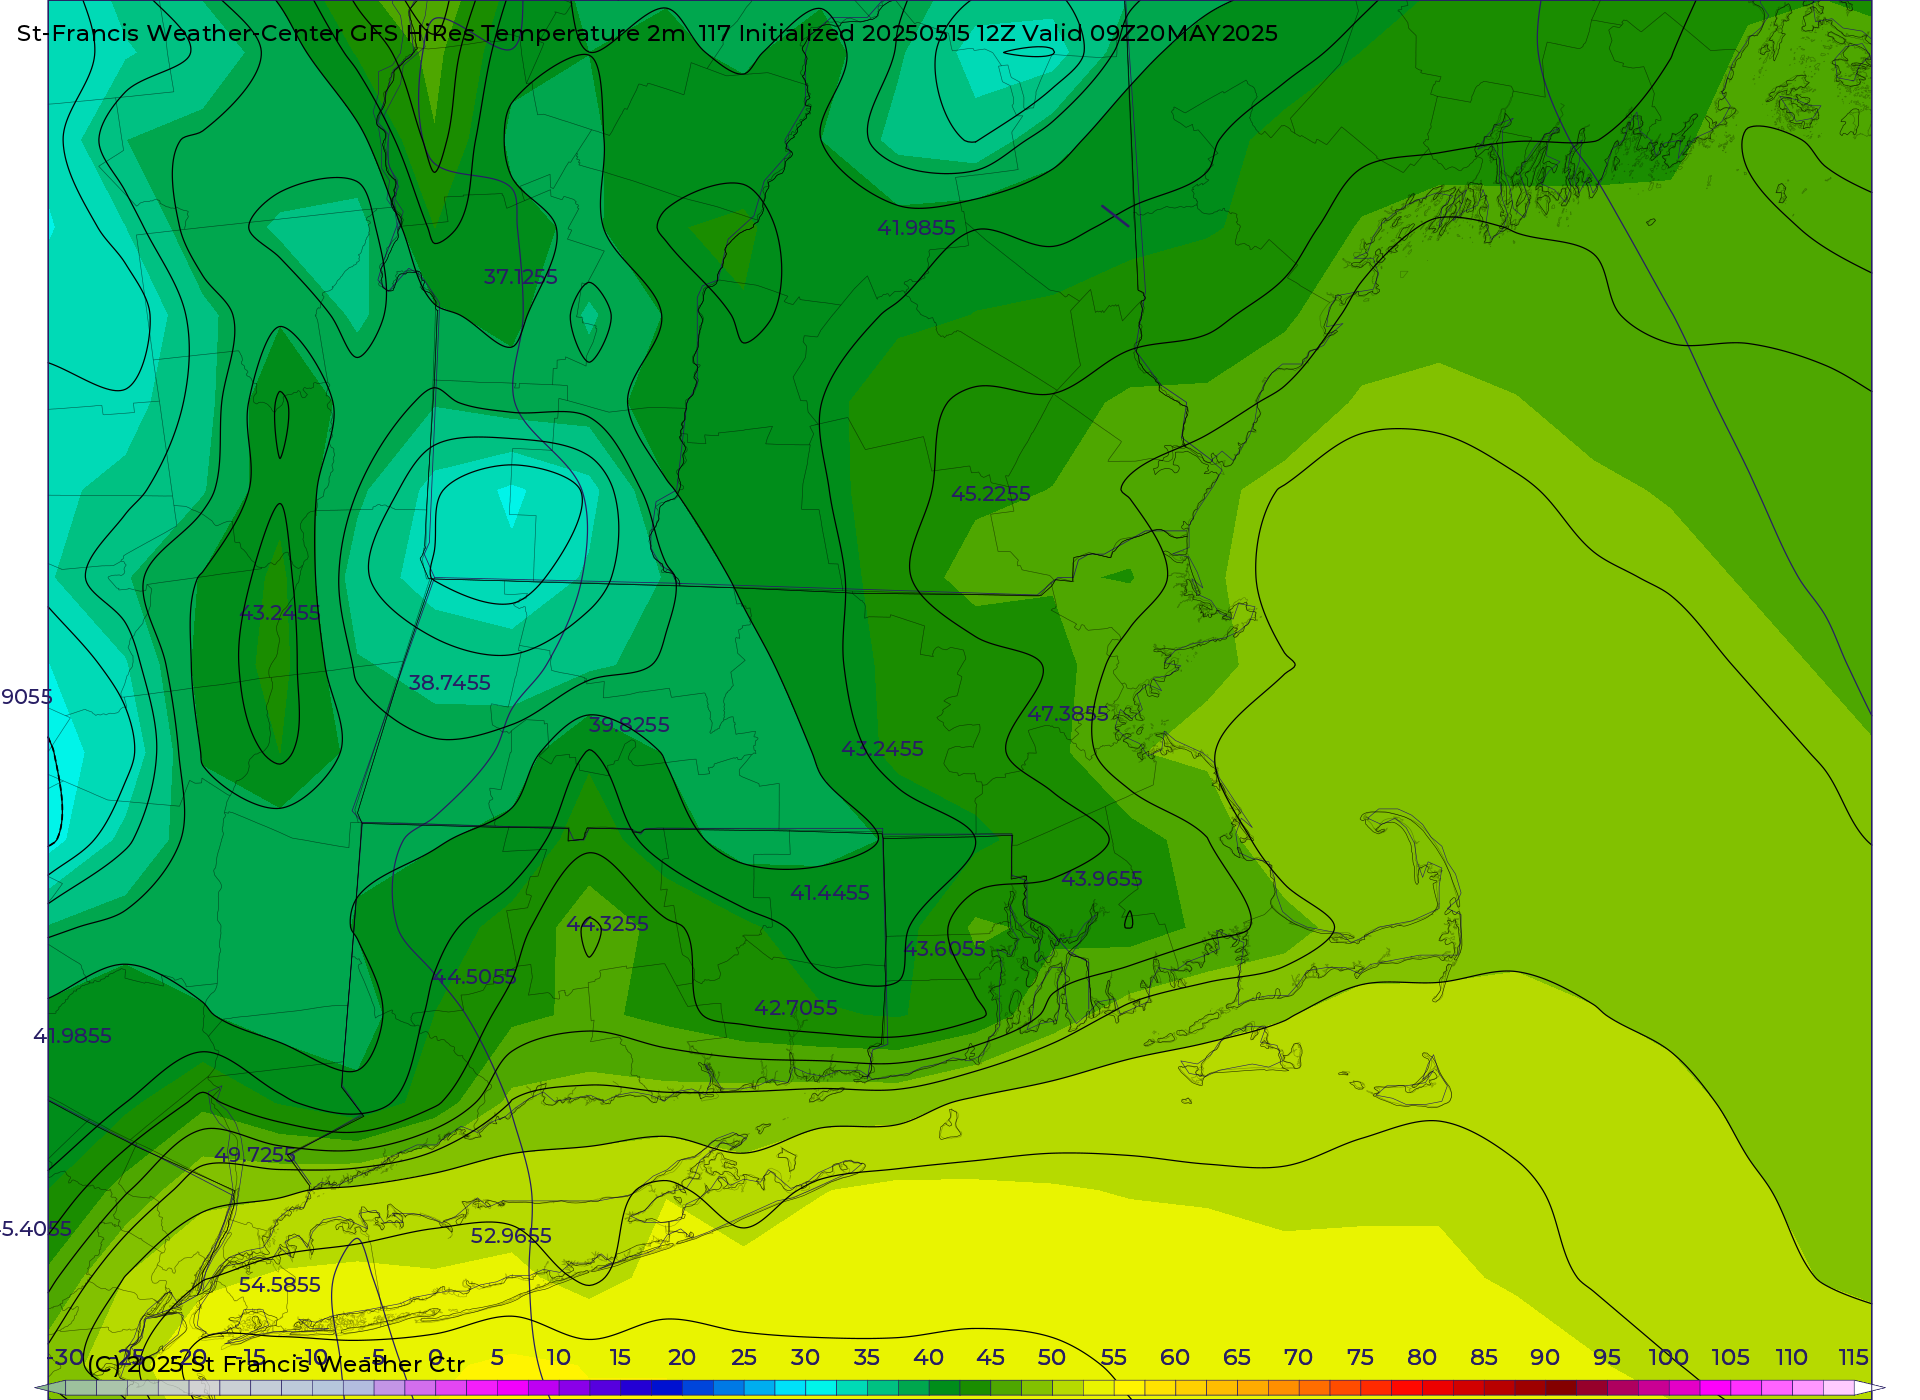The height and width of the screenshot is (1400, 1920).
Task: Click the 47.3855 temperature label
Action: (1068, 714)
